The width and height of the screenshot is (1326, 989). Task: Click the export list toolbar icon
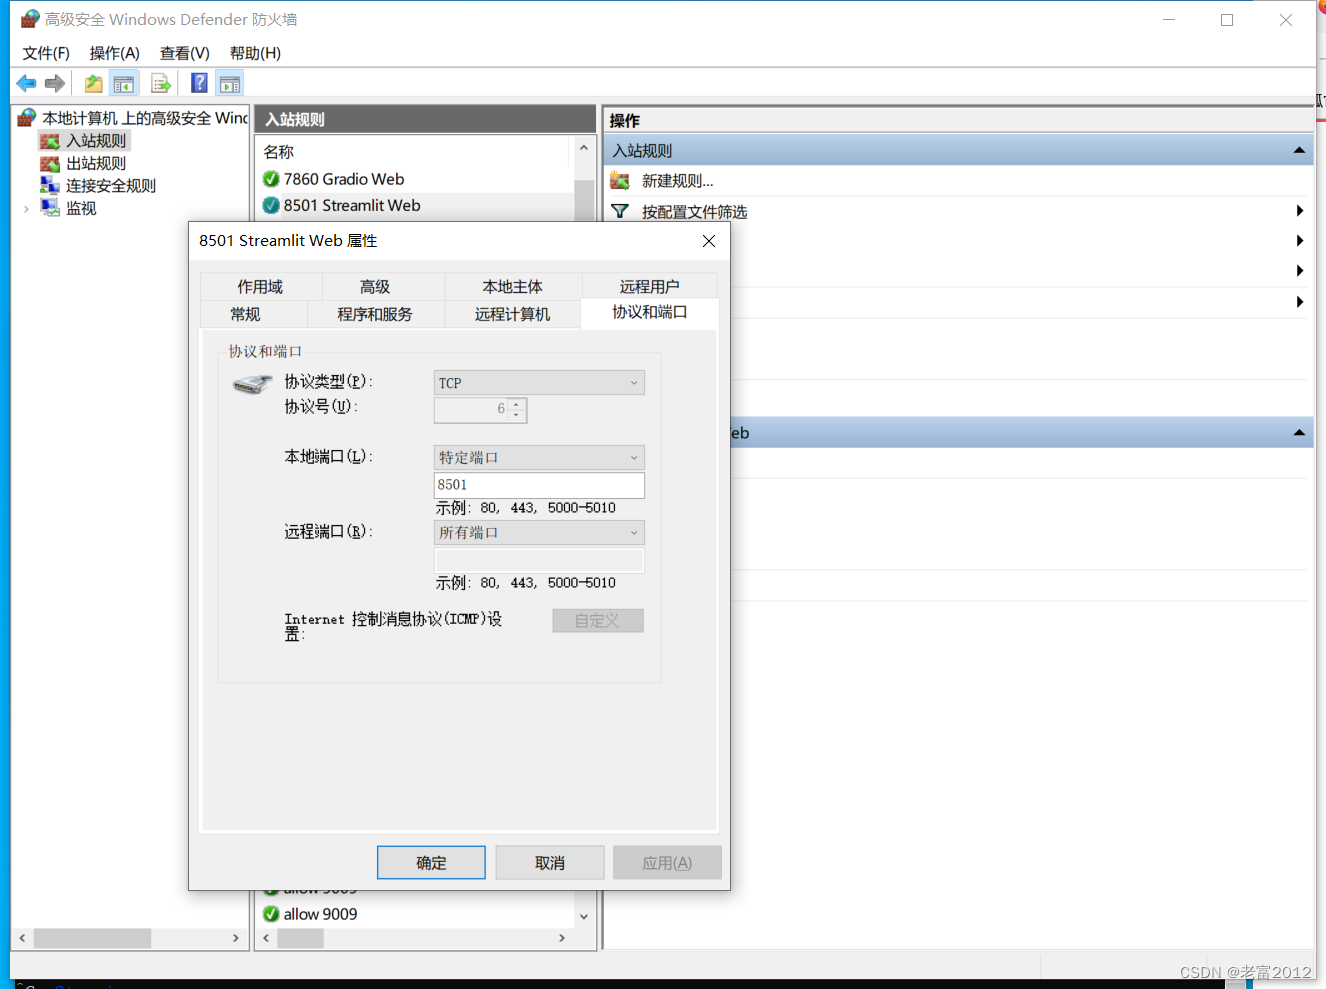point(161,84)
